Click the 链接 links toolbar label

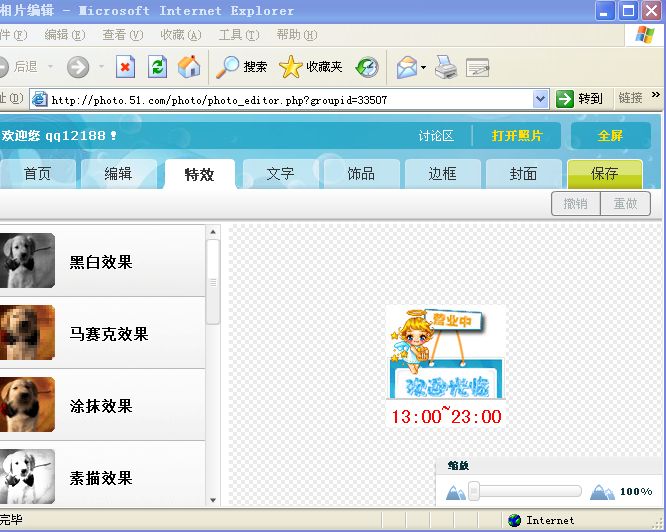(x=630, y=99)
